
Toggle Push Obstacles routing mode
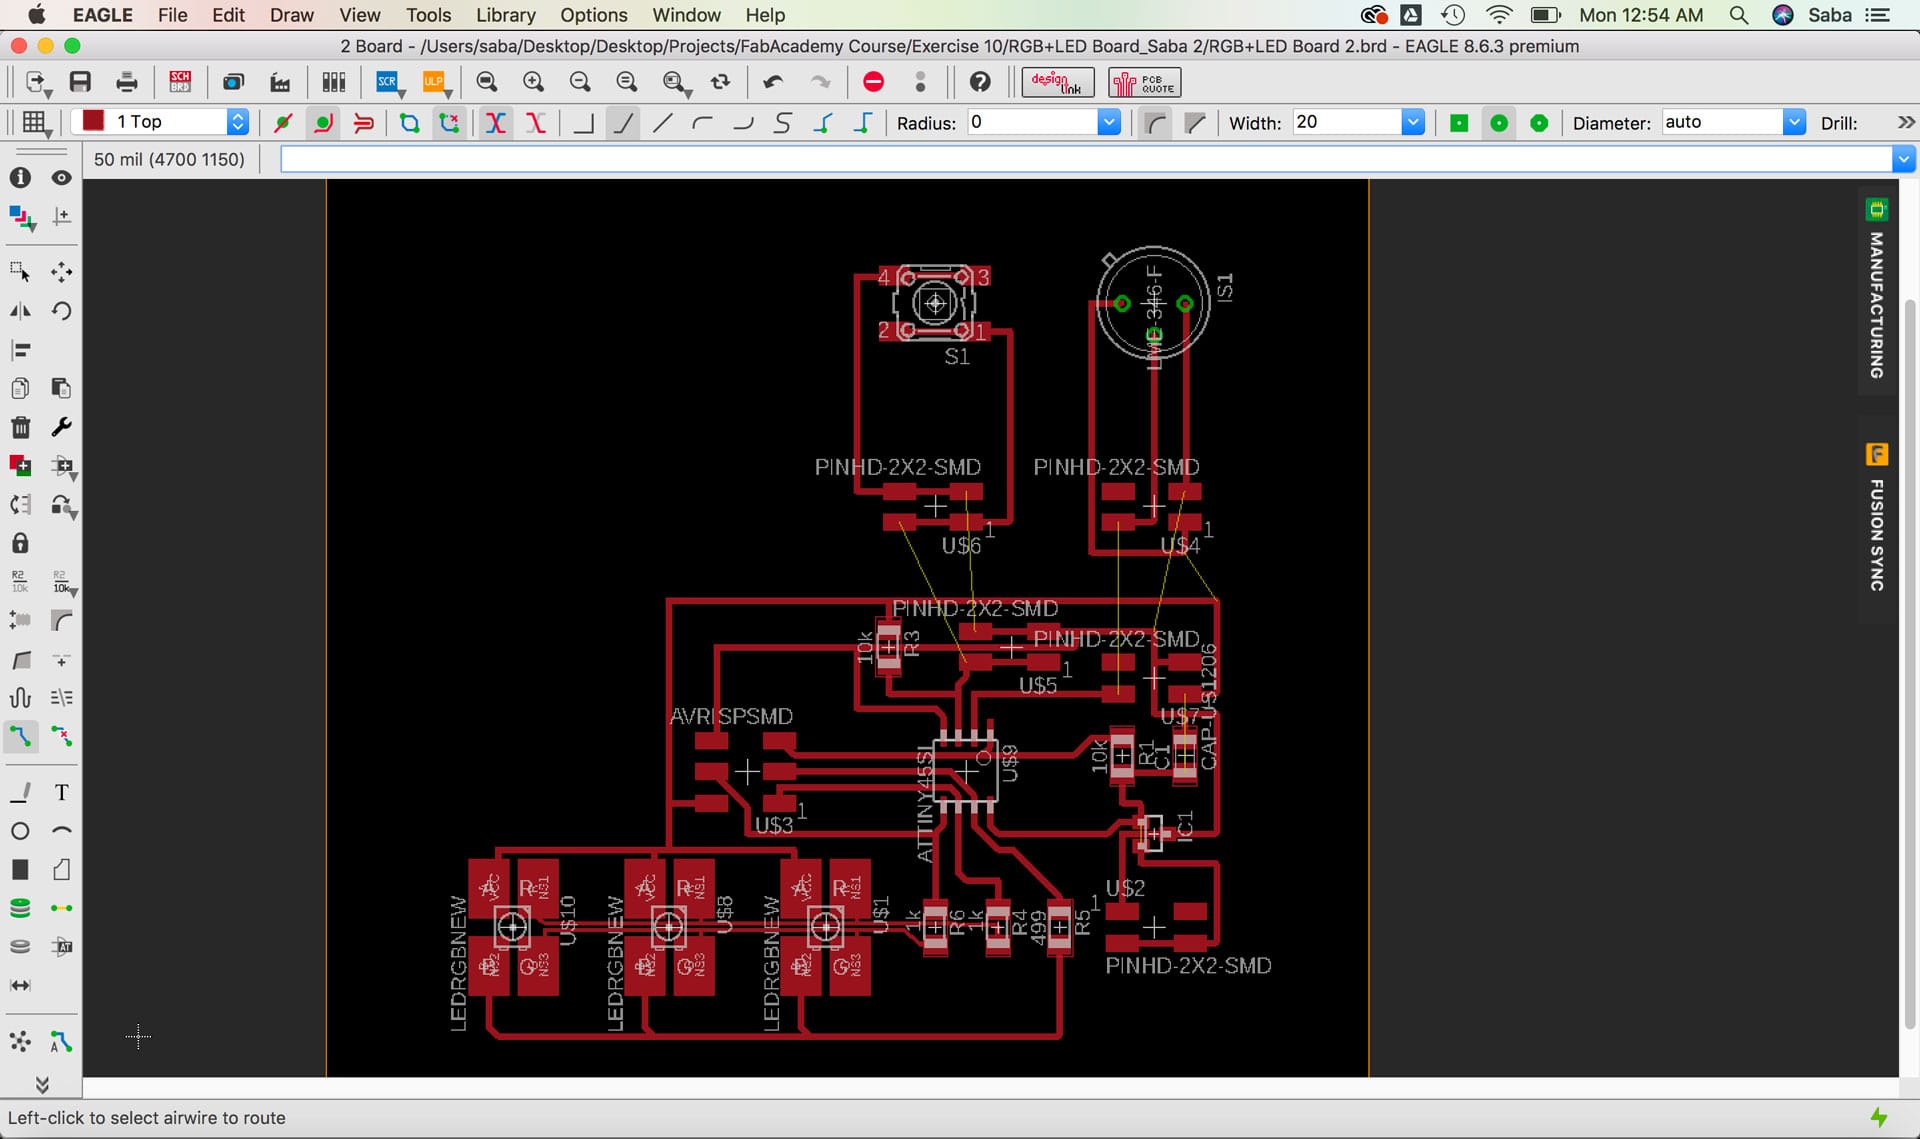pyautogui.click(x=364, y=122)
